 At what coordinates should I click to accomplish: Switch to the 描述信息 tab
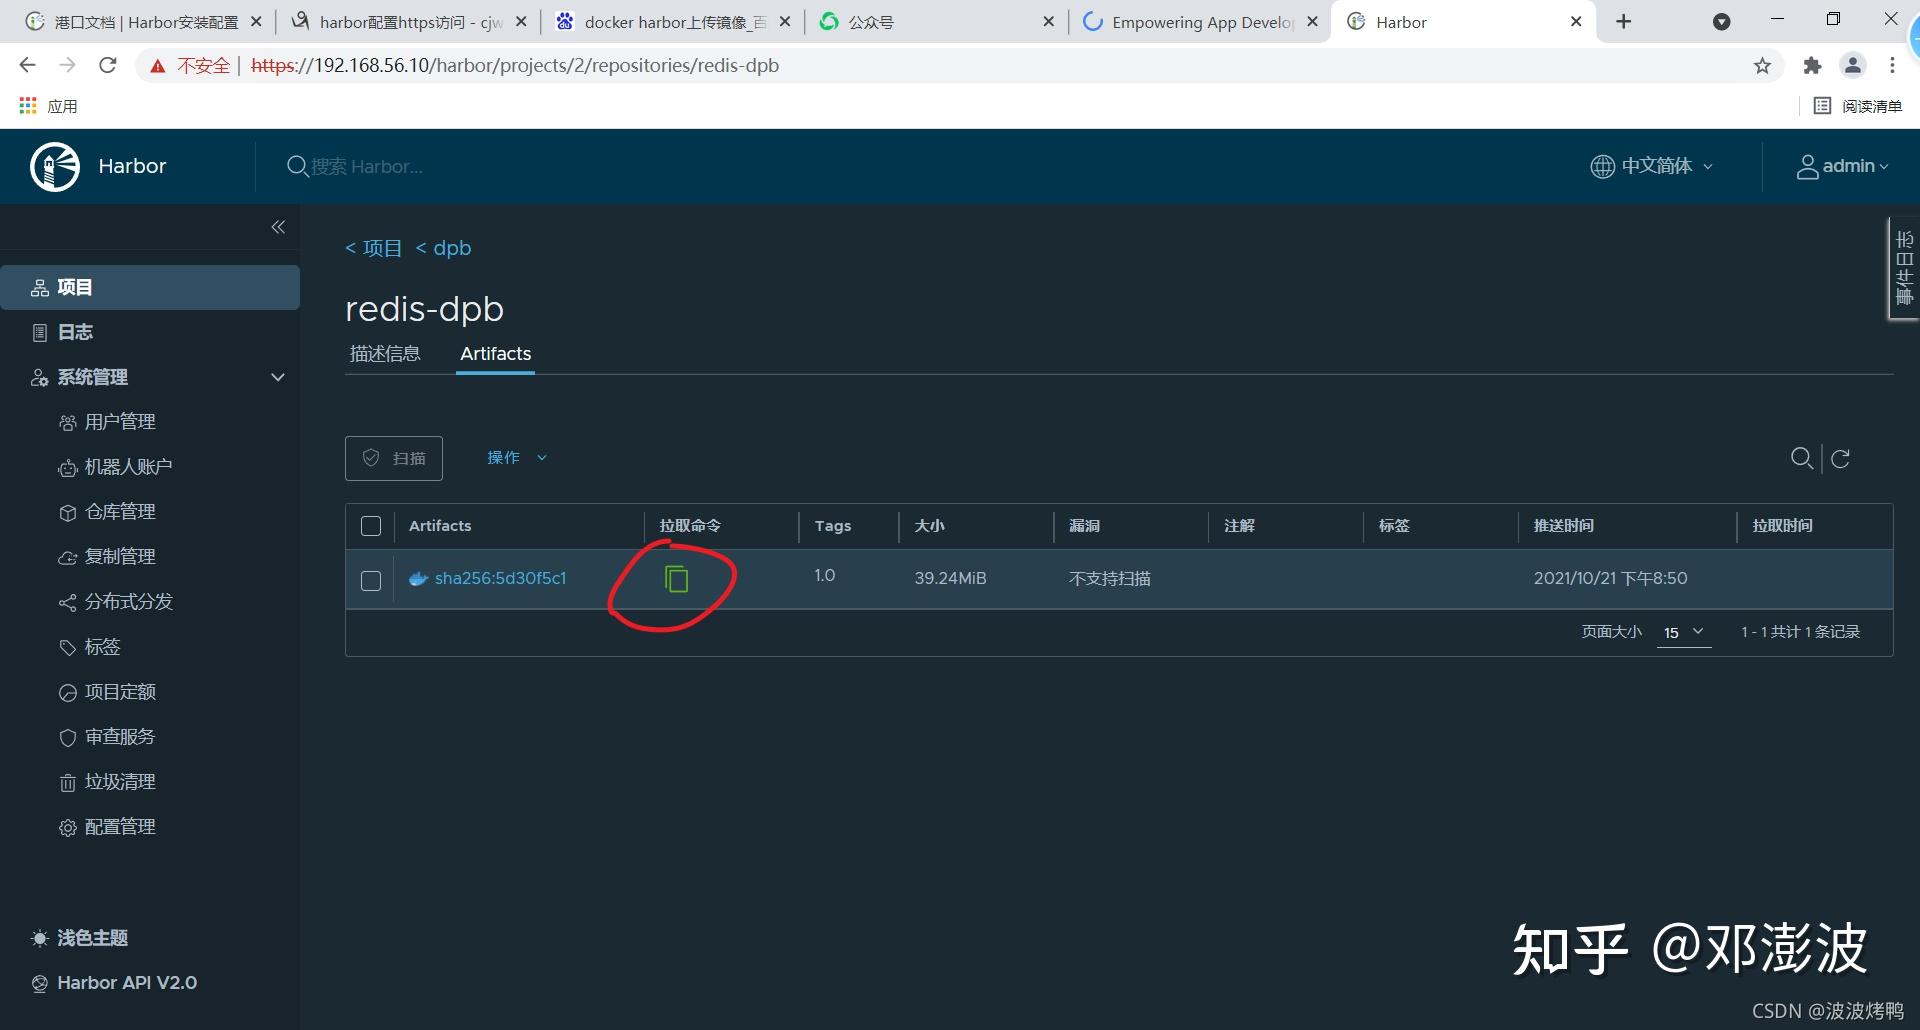pyautogui.click(x=385, y=353)
